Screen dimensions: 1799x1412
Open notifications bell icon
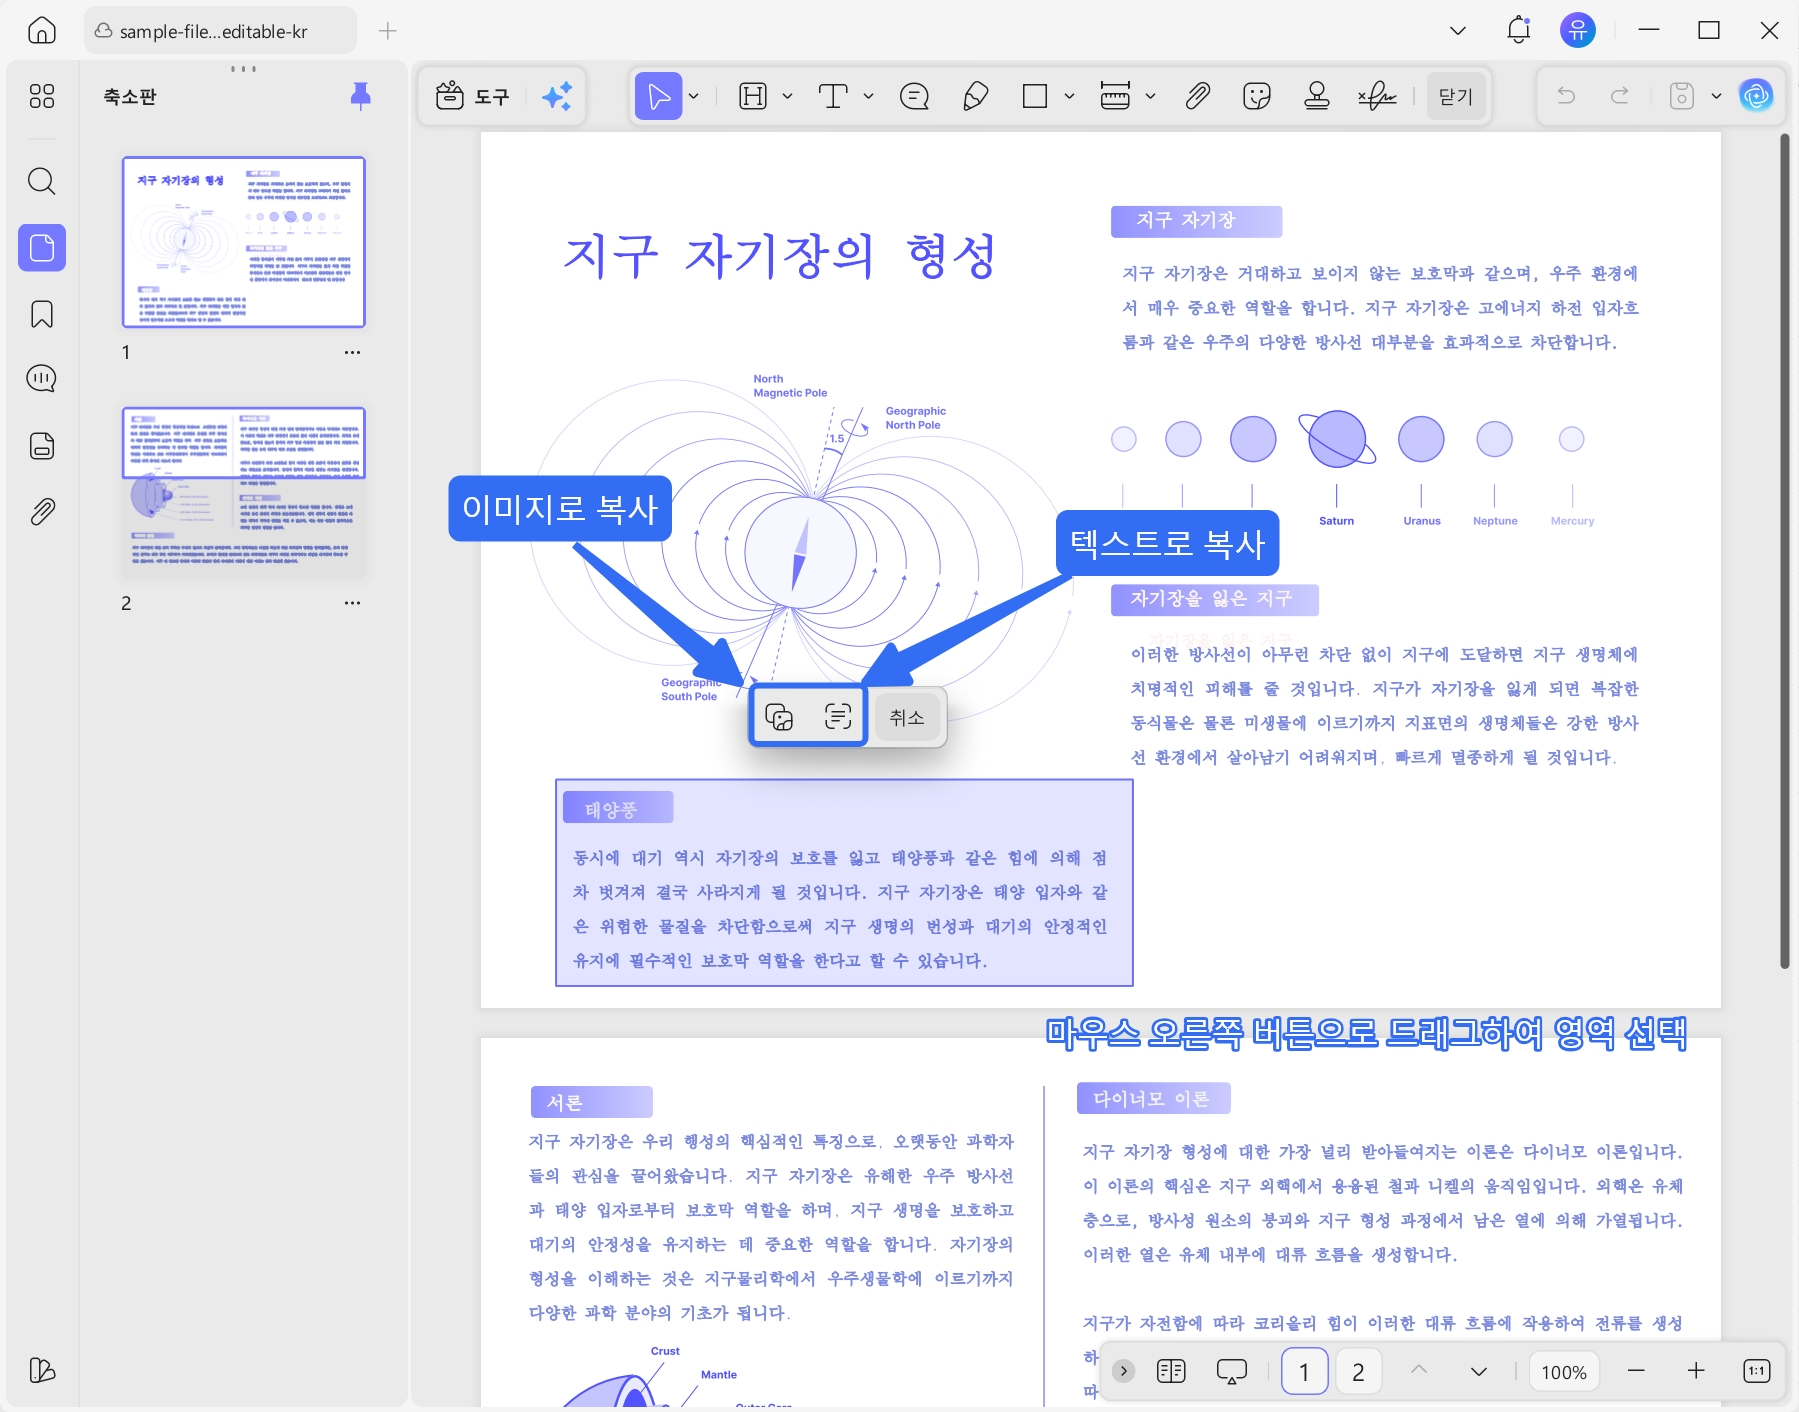1518,30
